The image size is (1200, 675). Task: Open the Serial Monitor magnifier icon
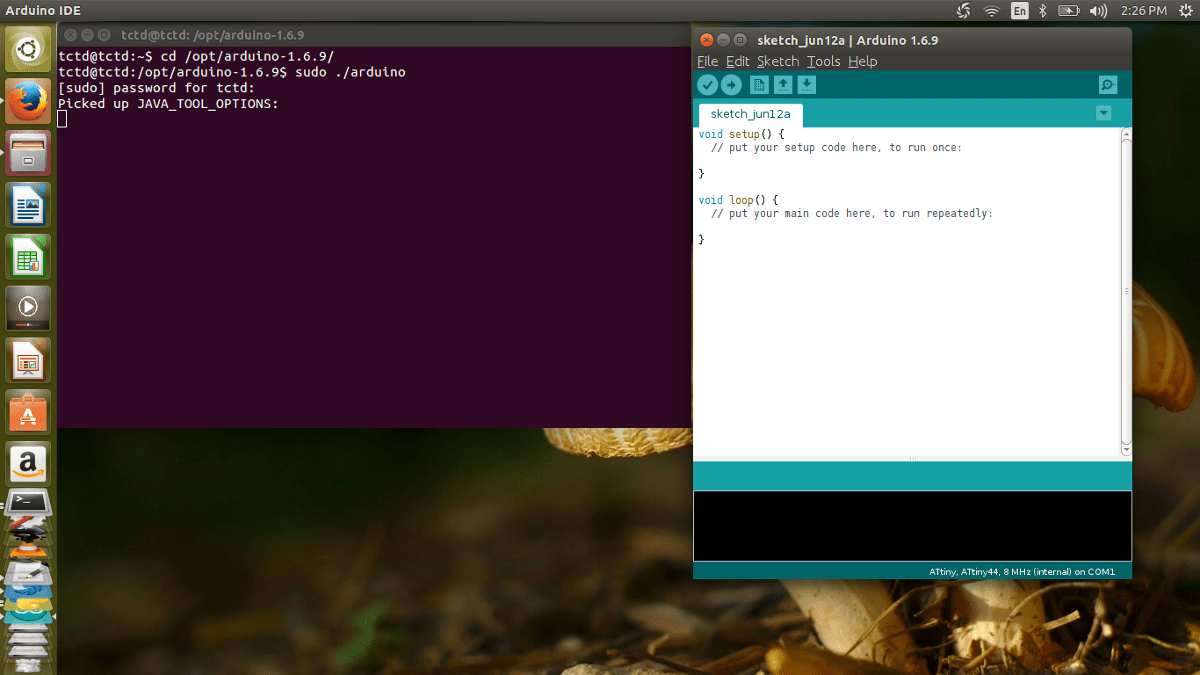click(x=1107, y=86)
